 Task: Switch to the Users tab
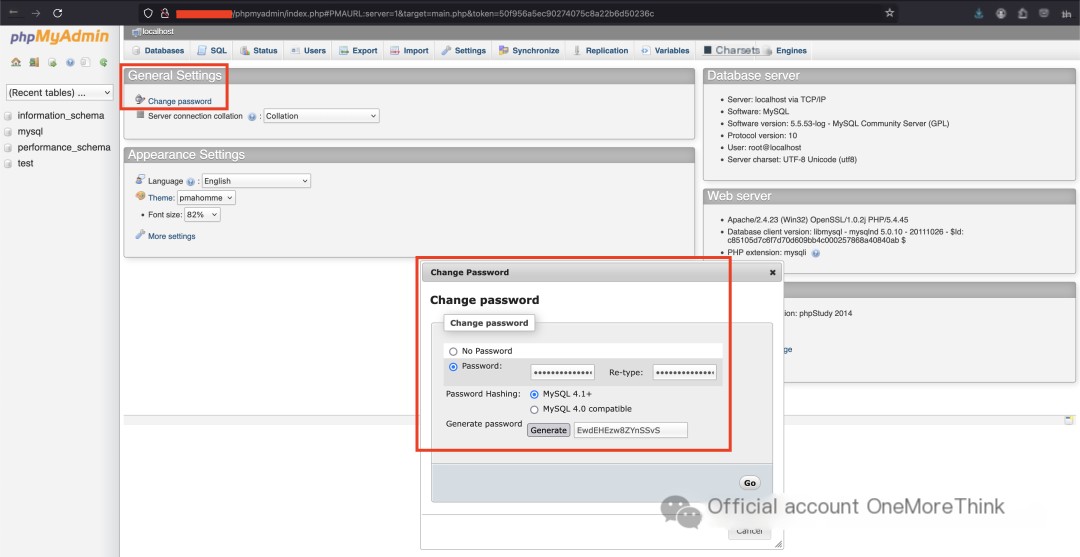(x=309, y=51)
